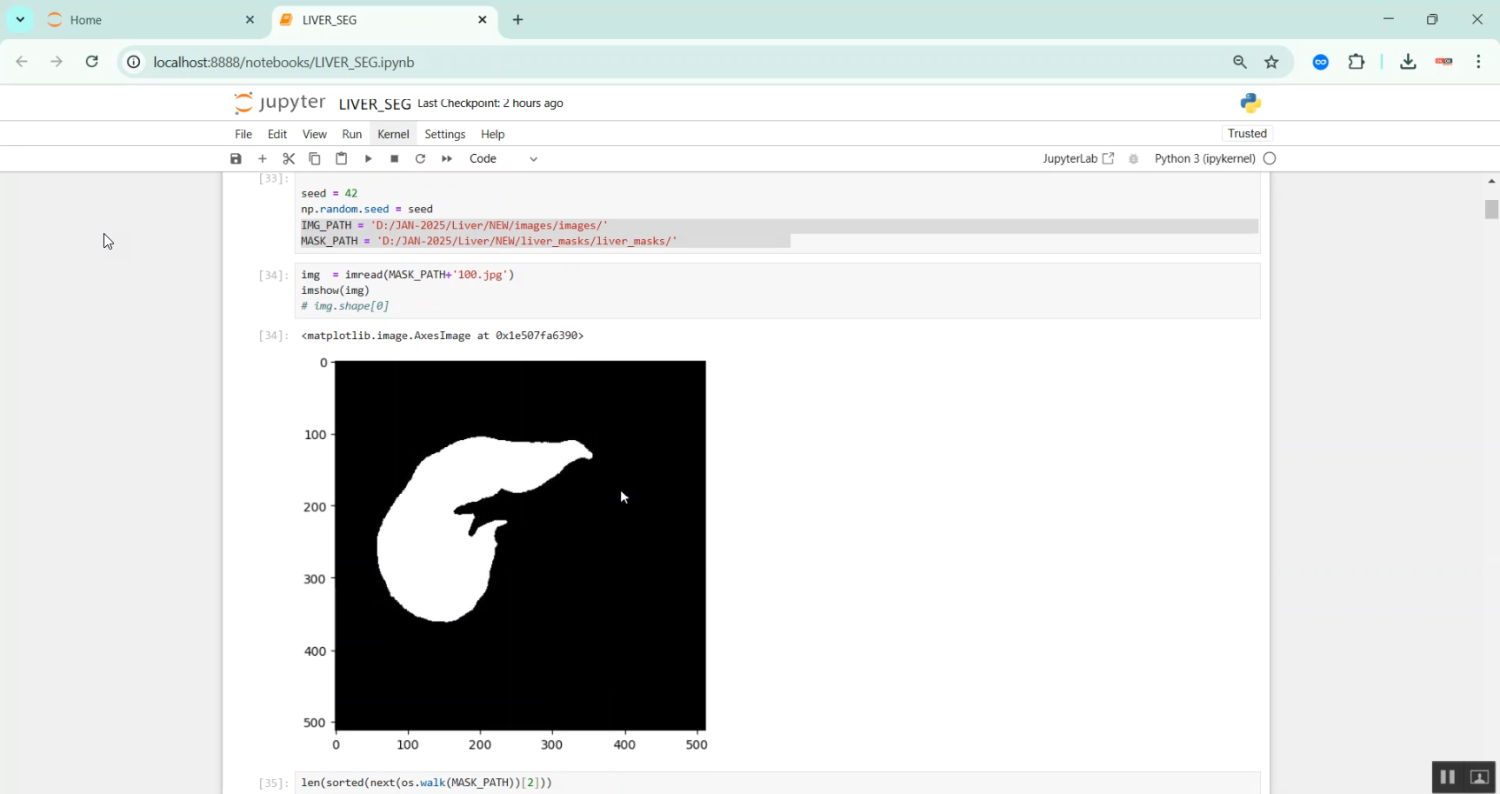Open notebook in JupyterLab
Screen dimensions: 1500x794
coord(1078,159)
